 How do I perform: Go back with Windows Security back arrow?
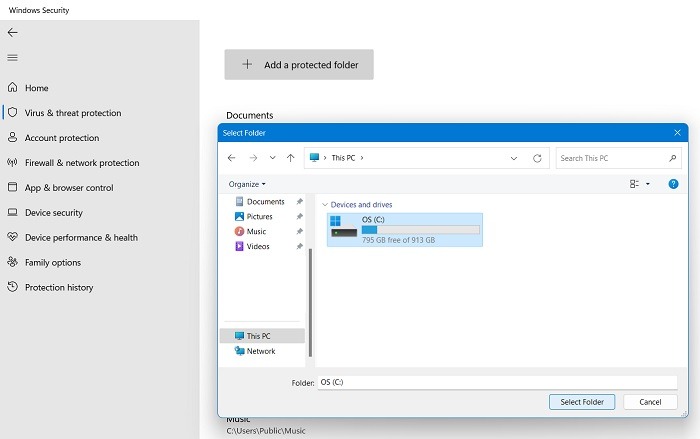point(12,32)
